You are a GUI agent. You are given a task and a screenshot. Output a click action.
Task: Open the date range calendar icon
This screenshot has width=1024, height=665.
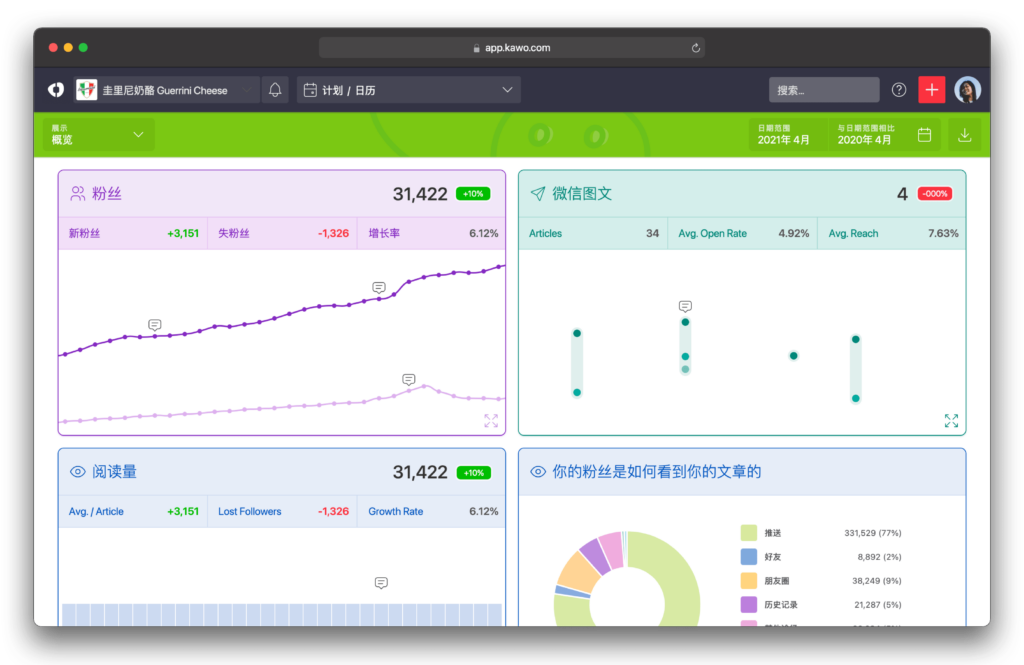pos(924,135)
